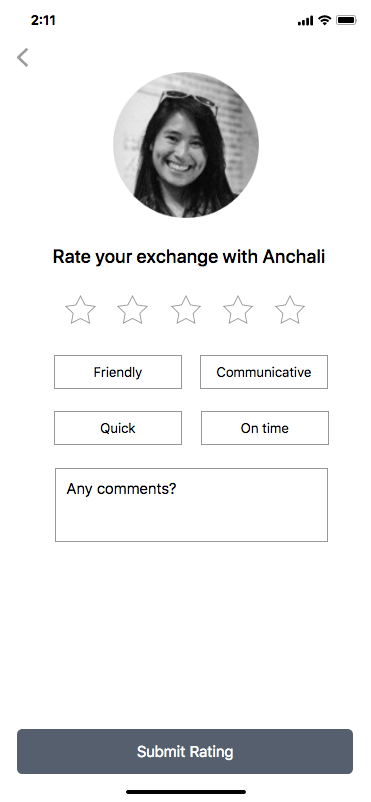371x802 pixels.
Task: Give a three star rating
Action: (186, 310)
